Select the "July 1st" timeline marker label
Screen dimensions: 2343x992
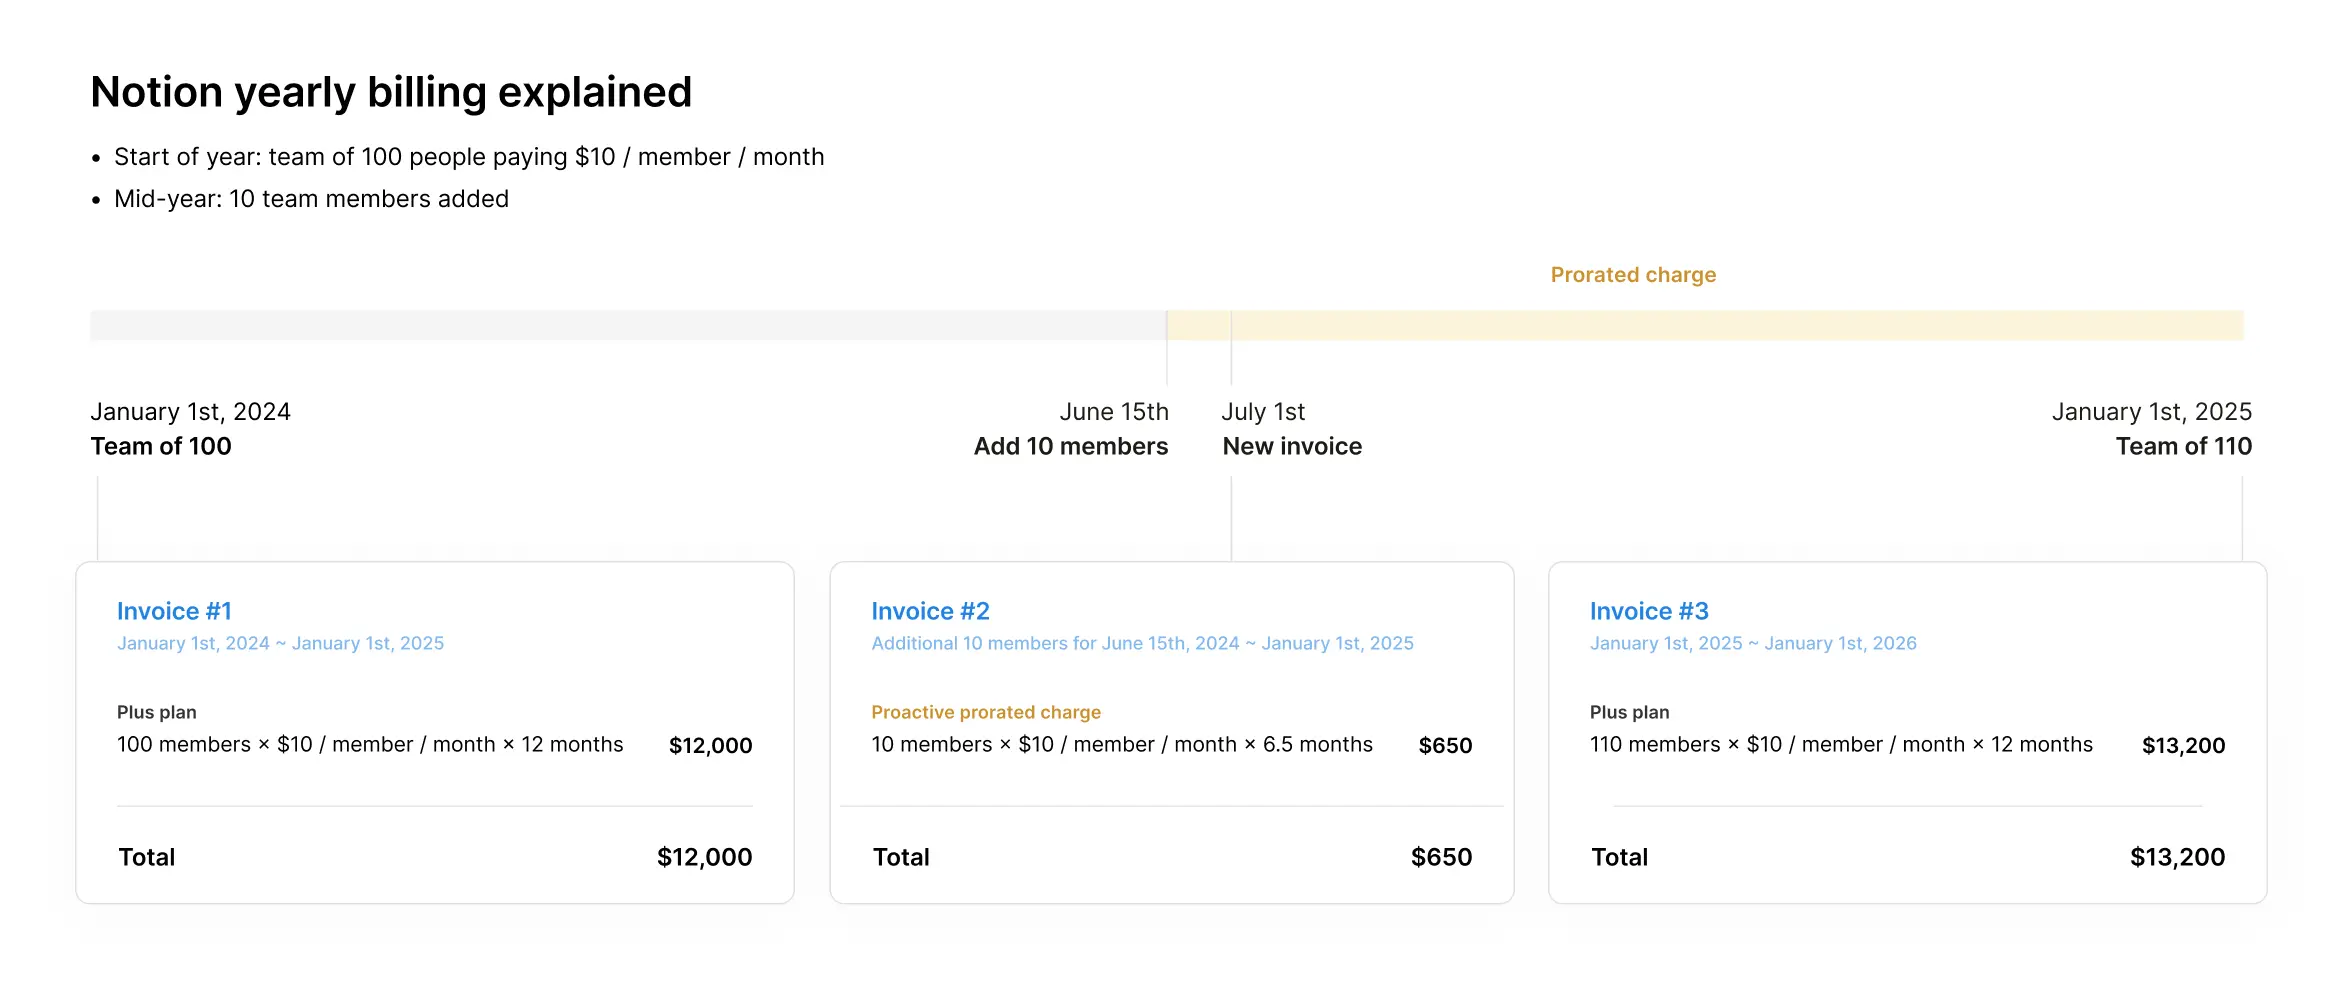tap(1263, 412)
